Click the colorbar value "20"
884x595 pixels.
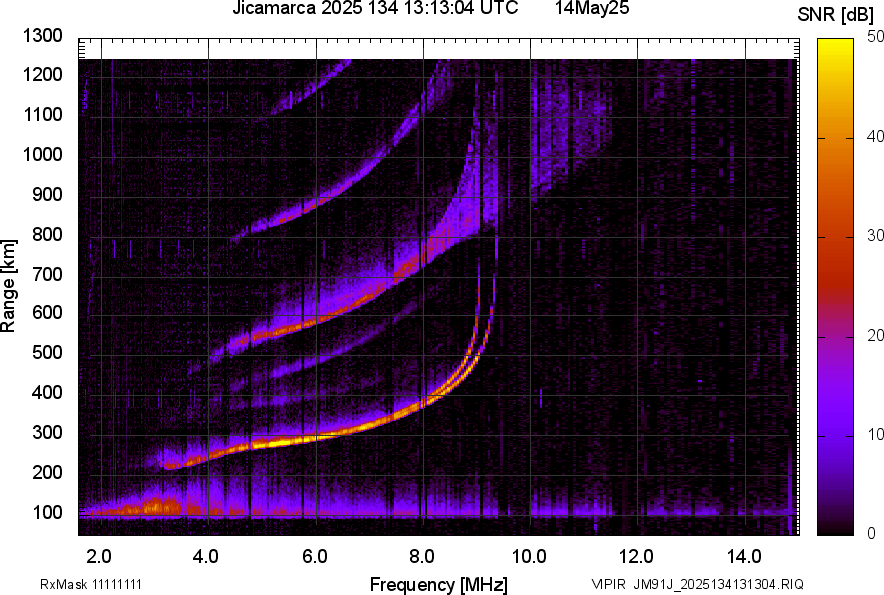pyautogui.click(x=875, y=336)
